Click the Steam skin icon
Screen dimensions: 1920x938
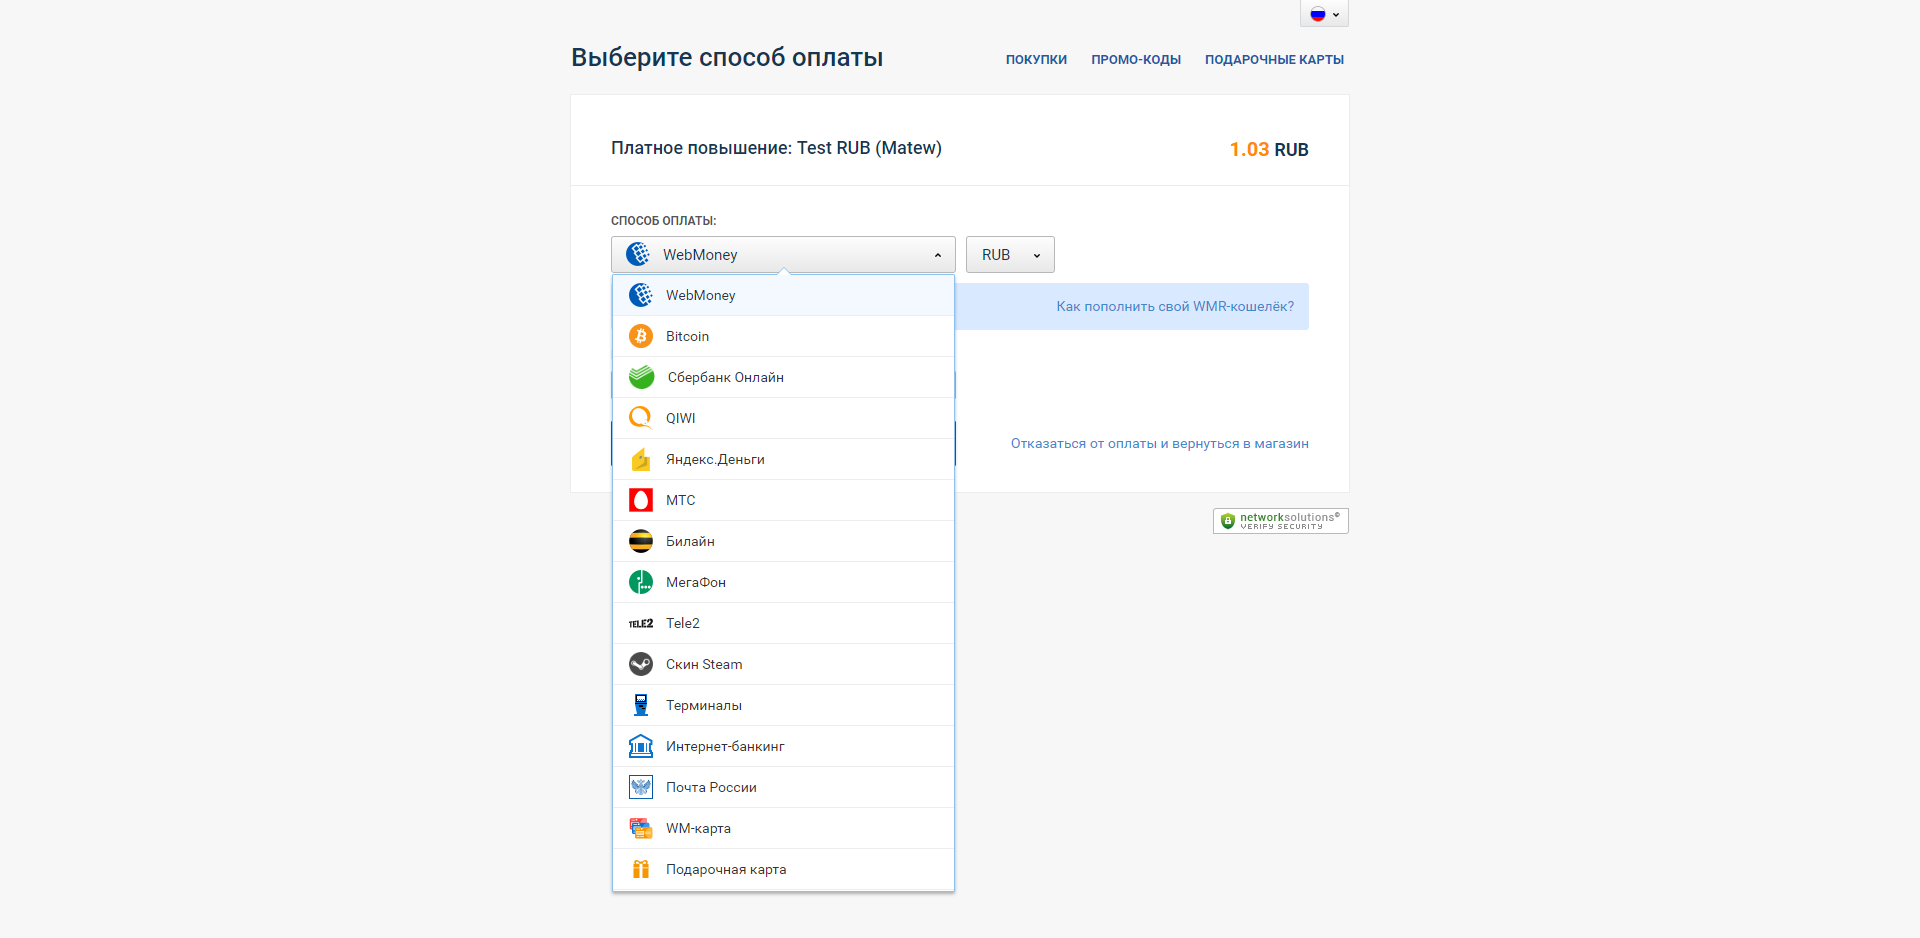641,664
